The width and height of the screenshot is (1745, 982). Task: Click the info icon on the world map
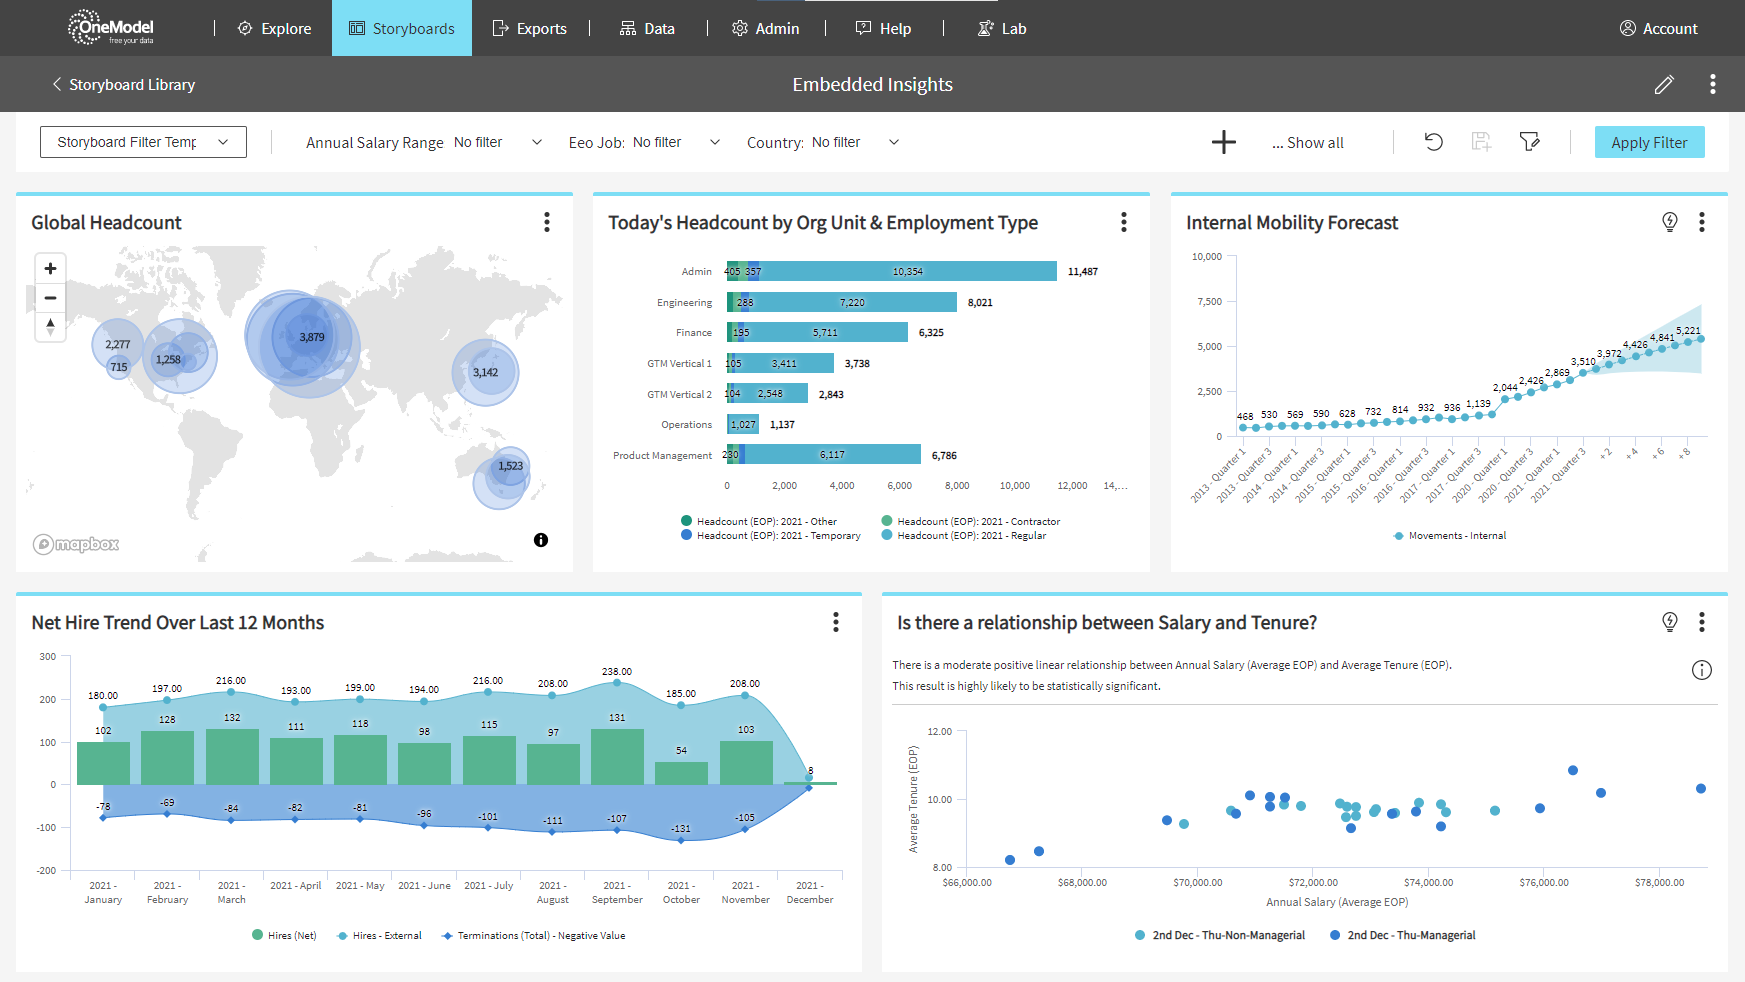point(540,539)
